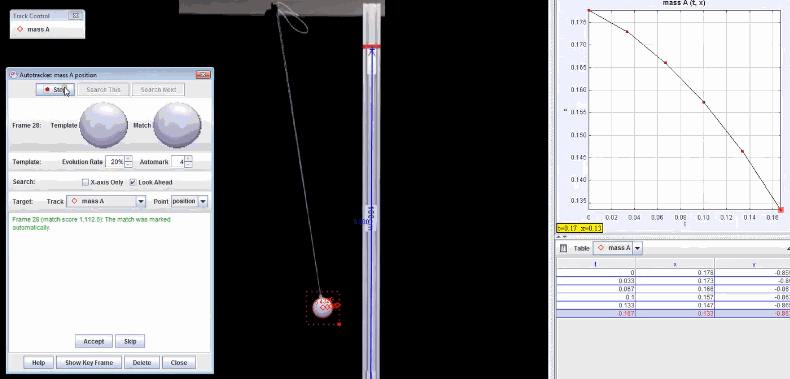Click Show Key Frame button
The width and height of the screenshot is (790, 379).
[x=88, y=362]
